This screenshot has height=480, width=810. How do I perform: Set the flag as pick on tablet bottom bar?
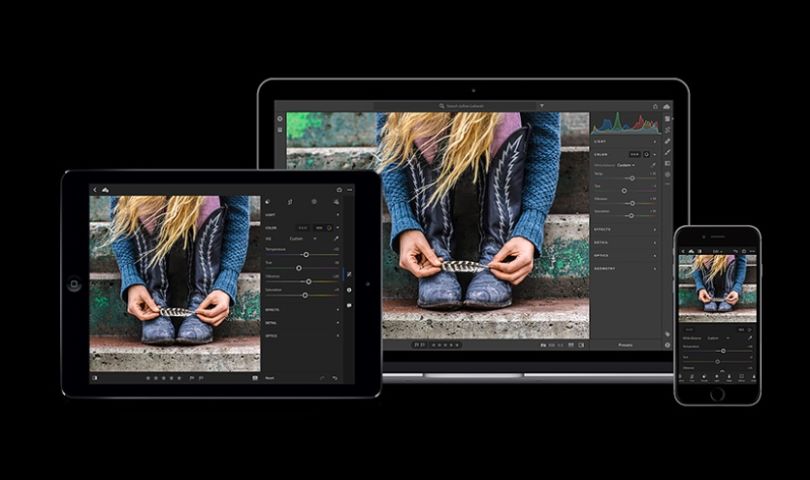pos(190,378)
